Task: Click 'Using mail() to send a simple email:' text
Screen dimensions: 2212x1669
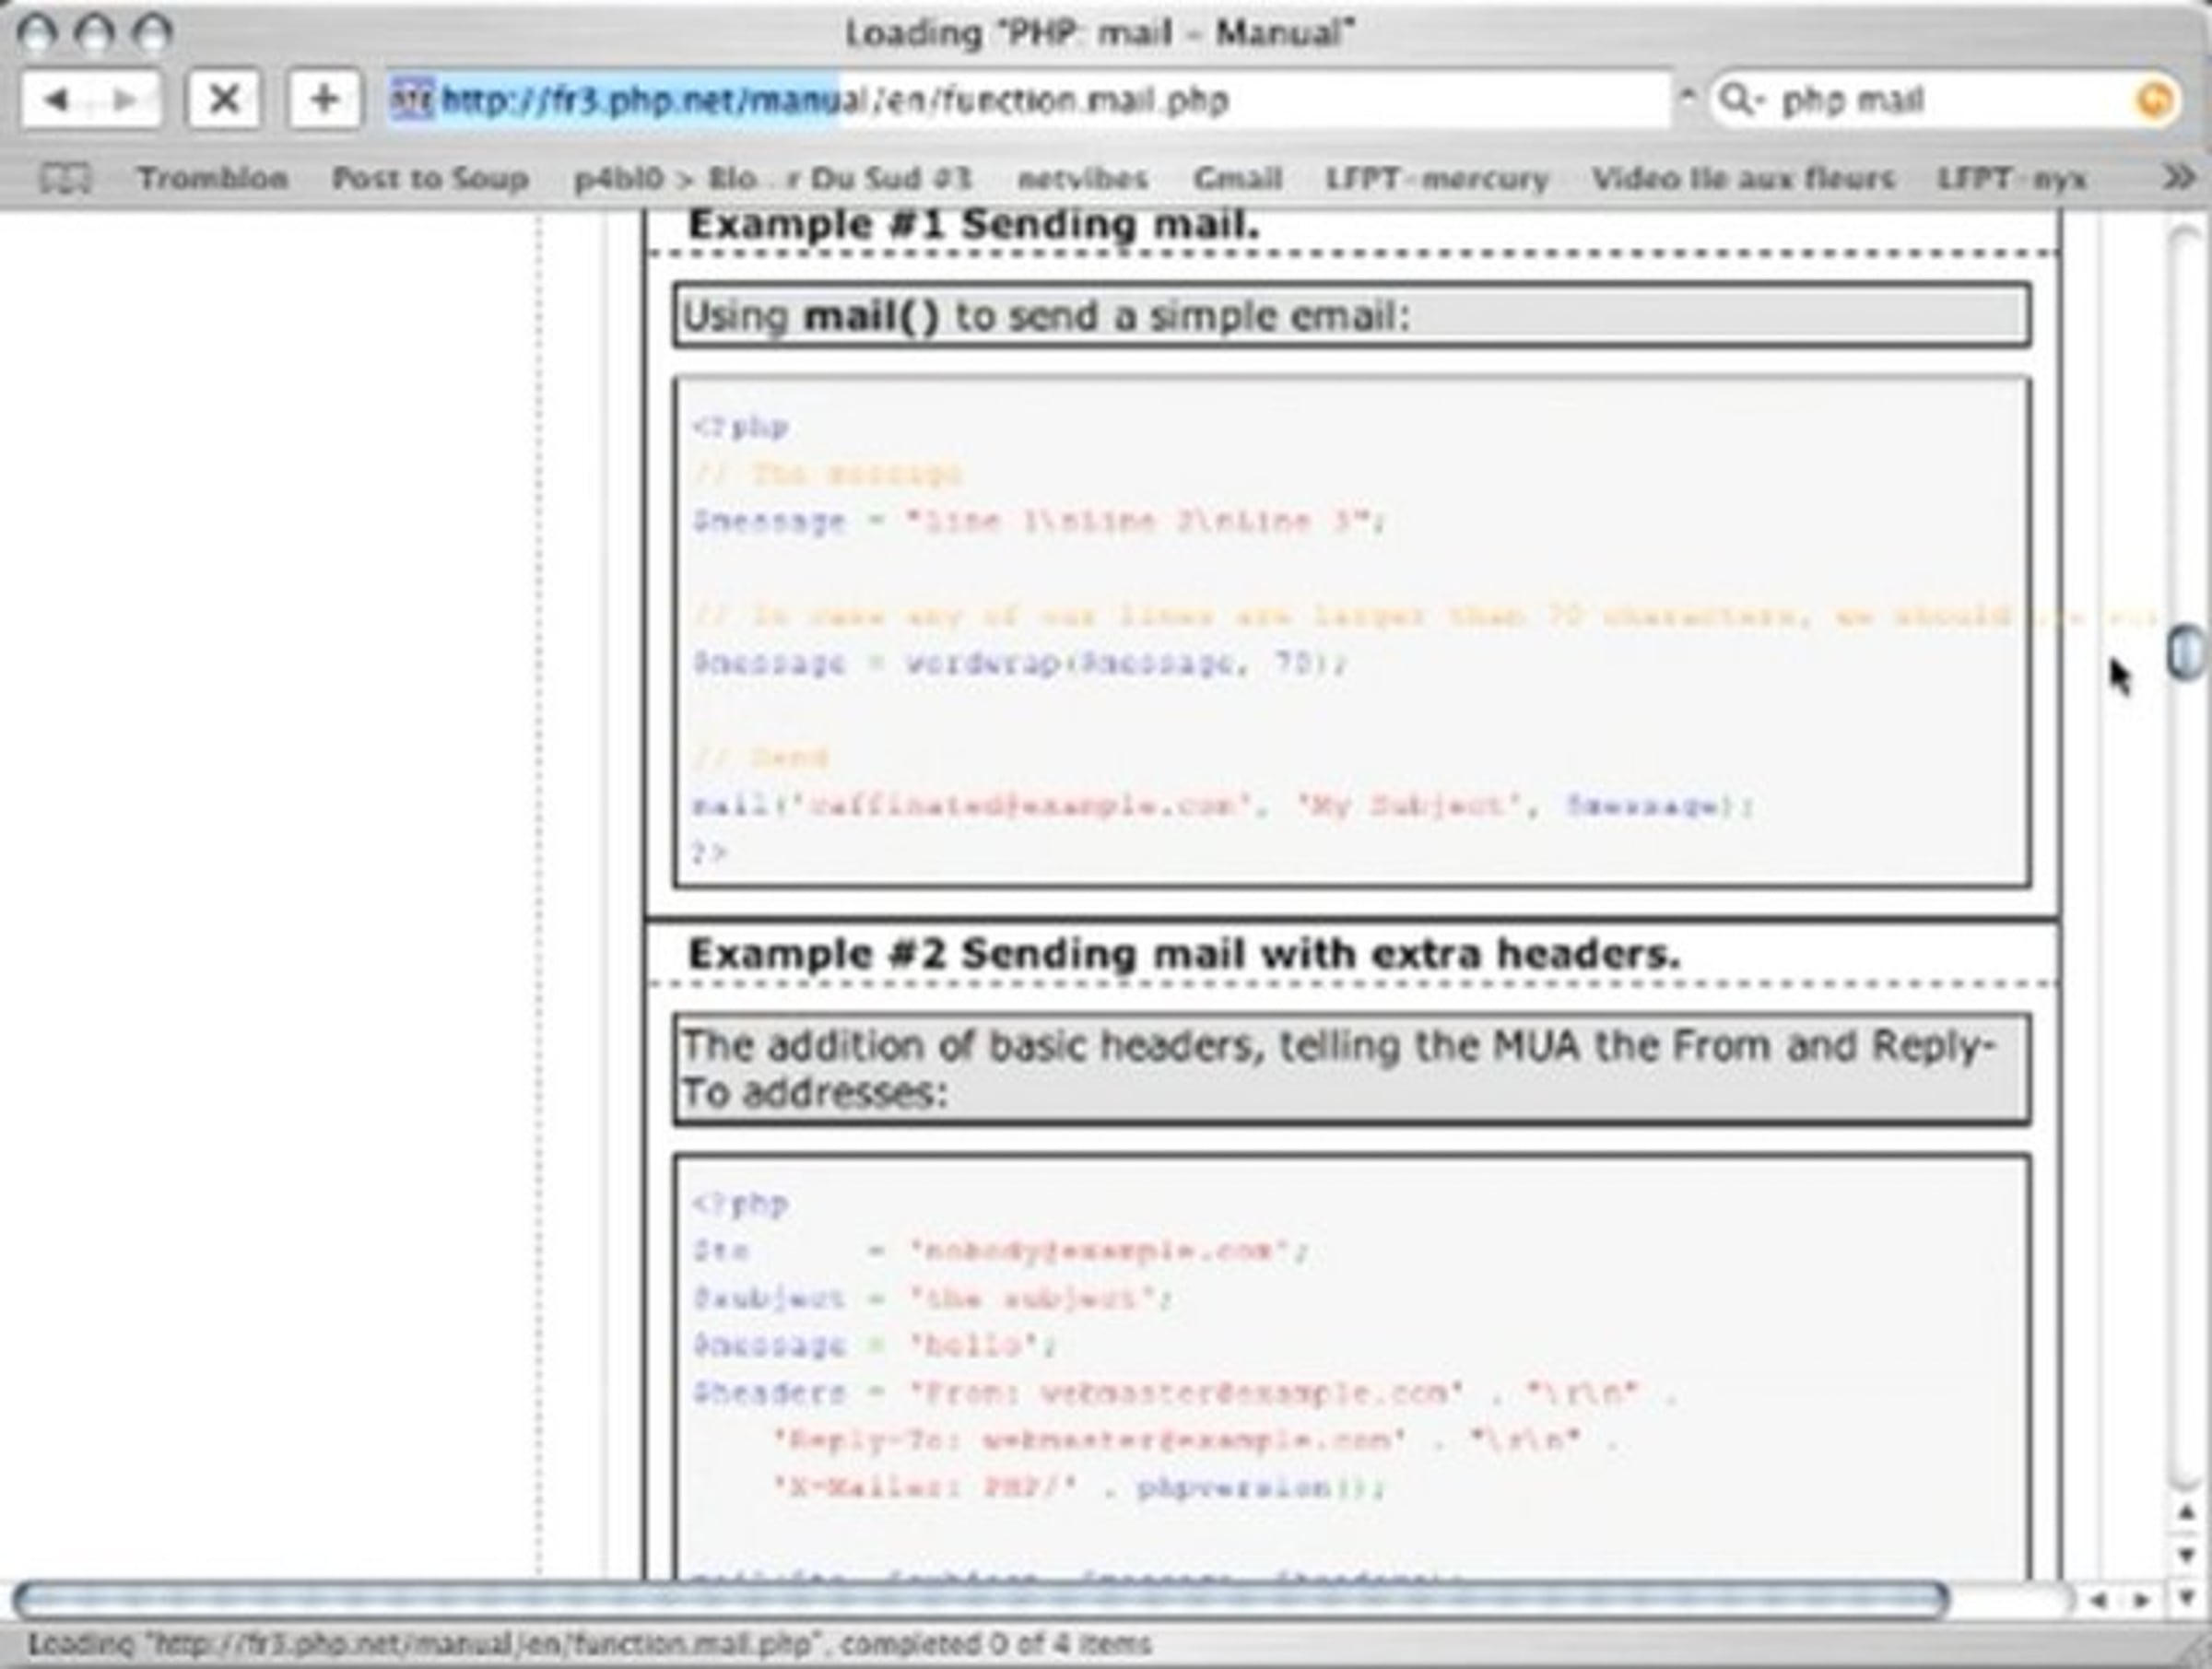Action: (1045, 317)
